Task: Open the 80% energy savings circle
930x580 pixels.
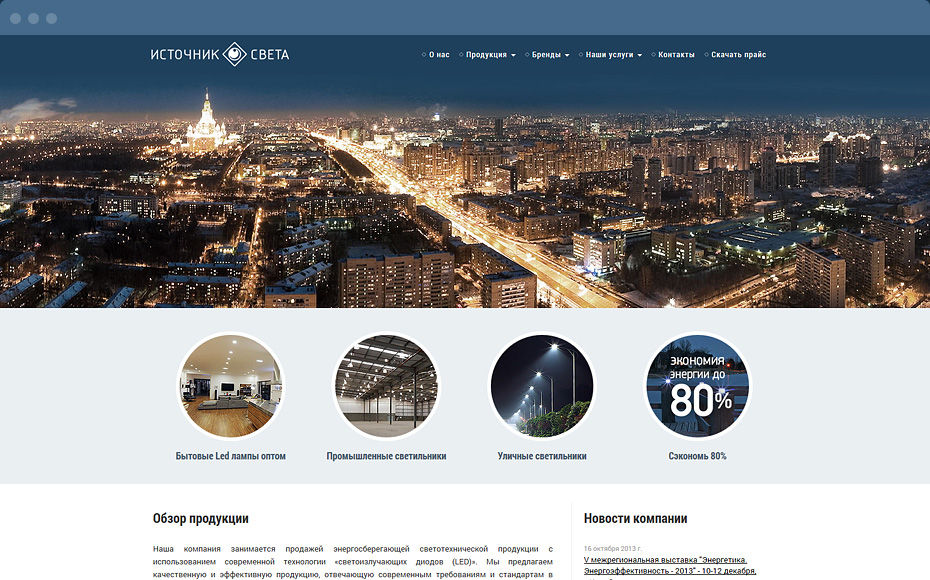Action: [x=697, y=386]
